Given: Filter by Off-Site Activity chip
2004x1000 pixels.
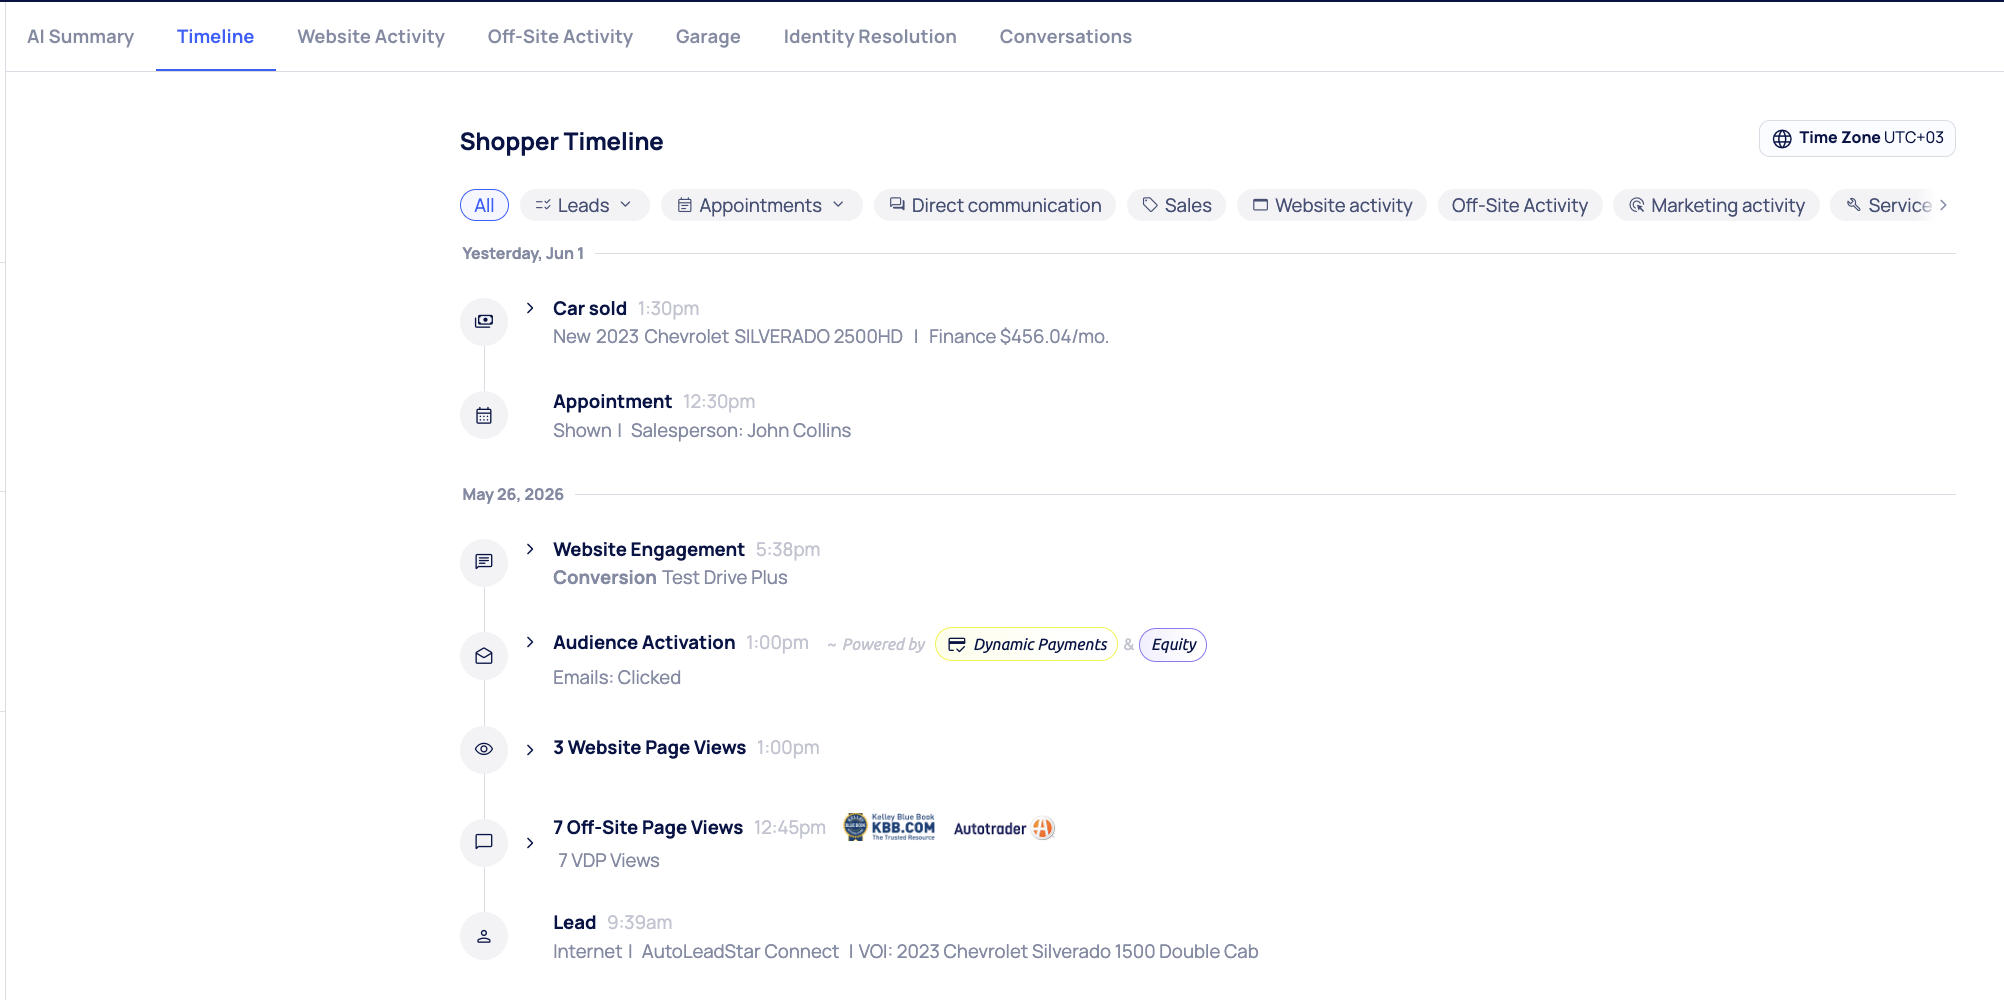Looking at the screenshot, I should point(1520,205).
